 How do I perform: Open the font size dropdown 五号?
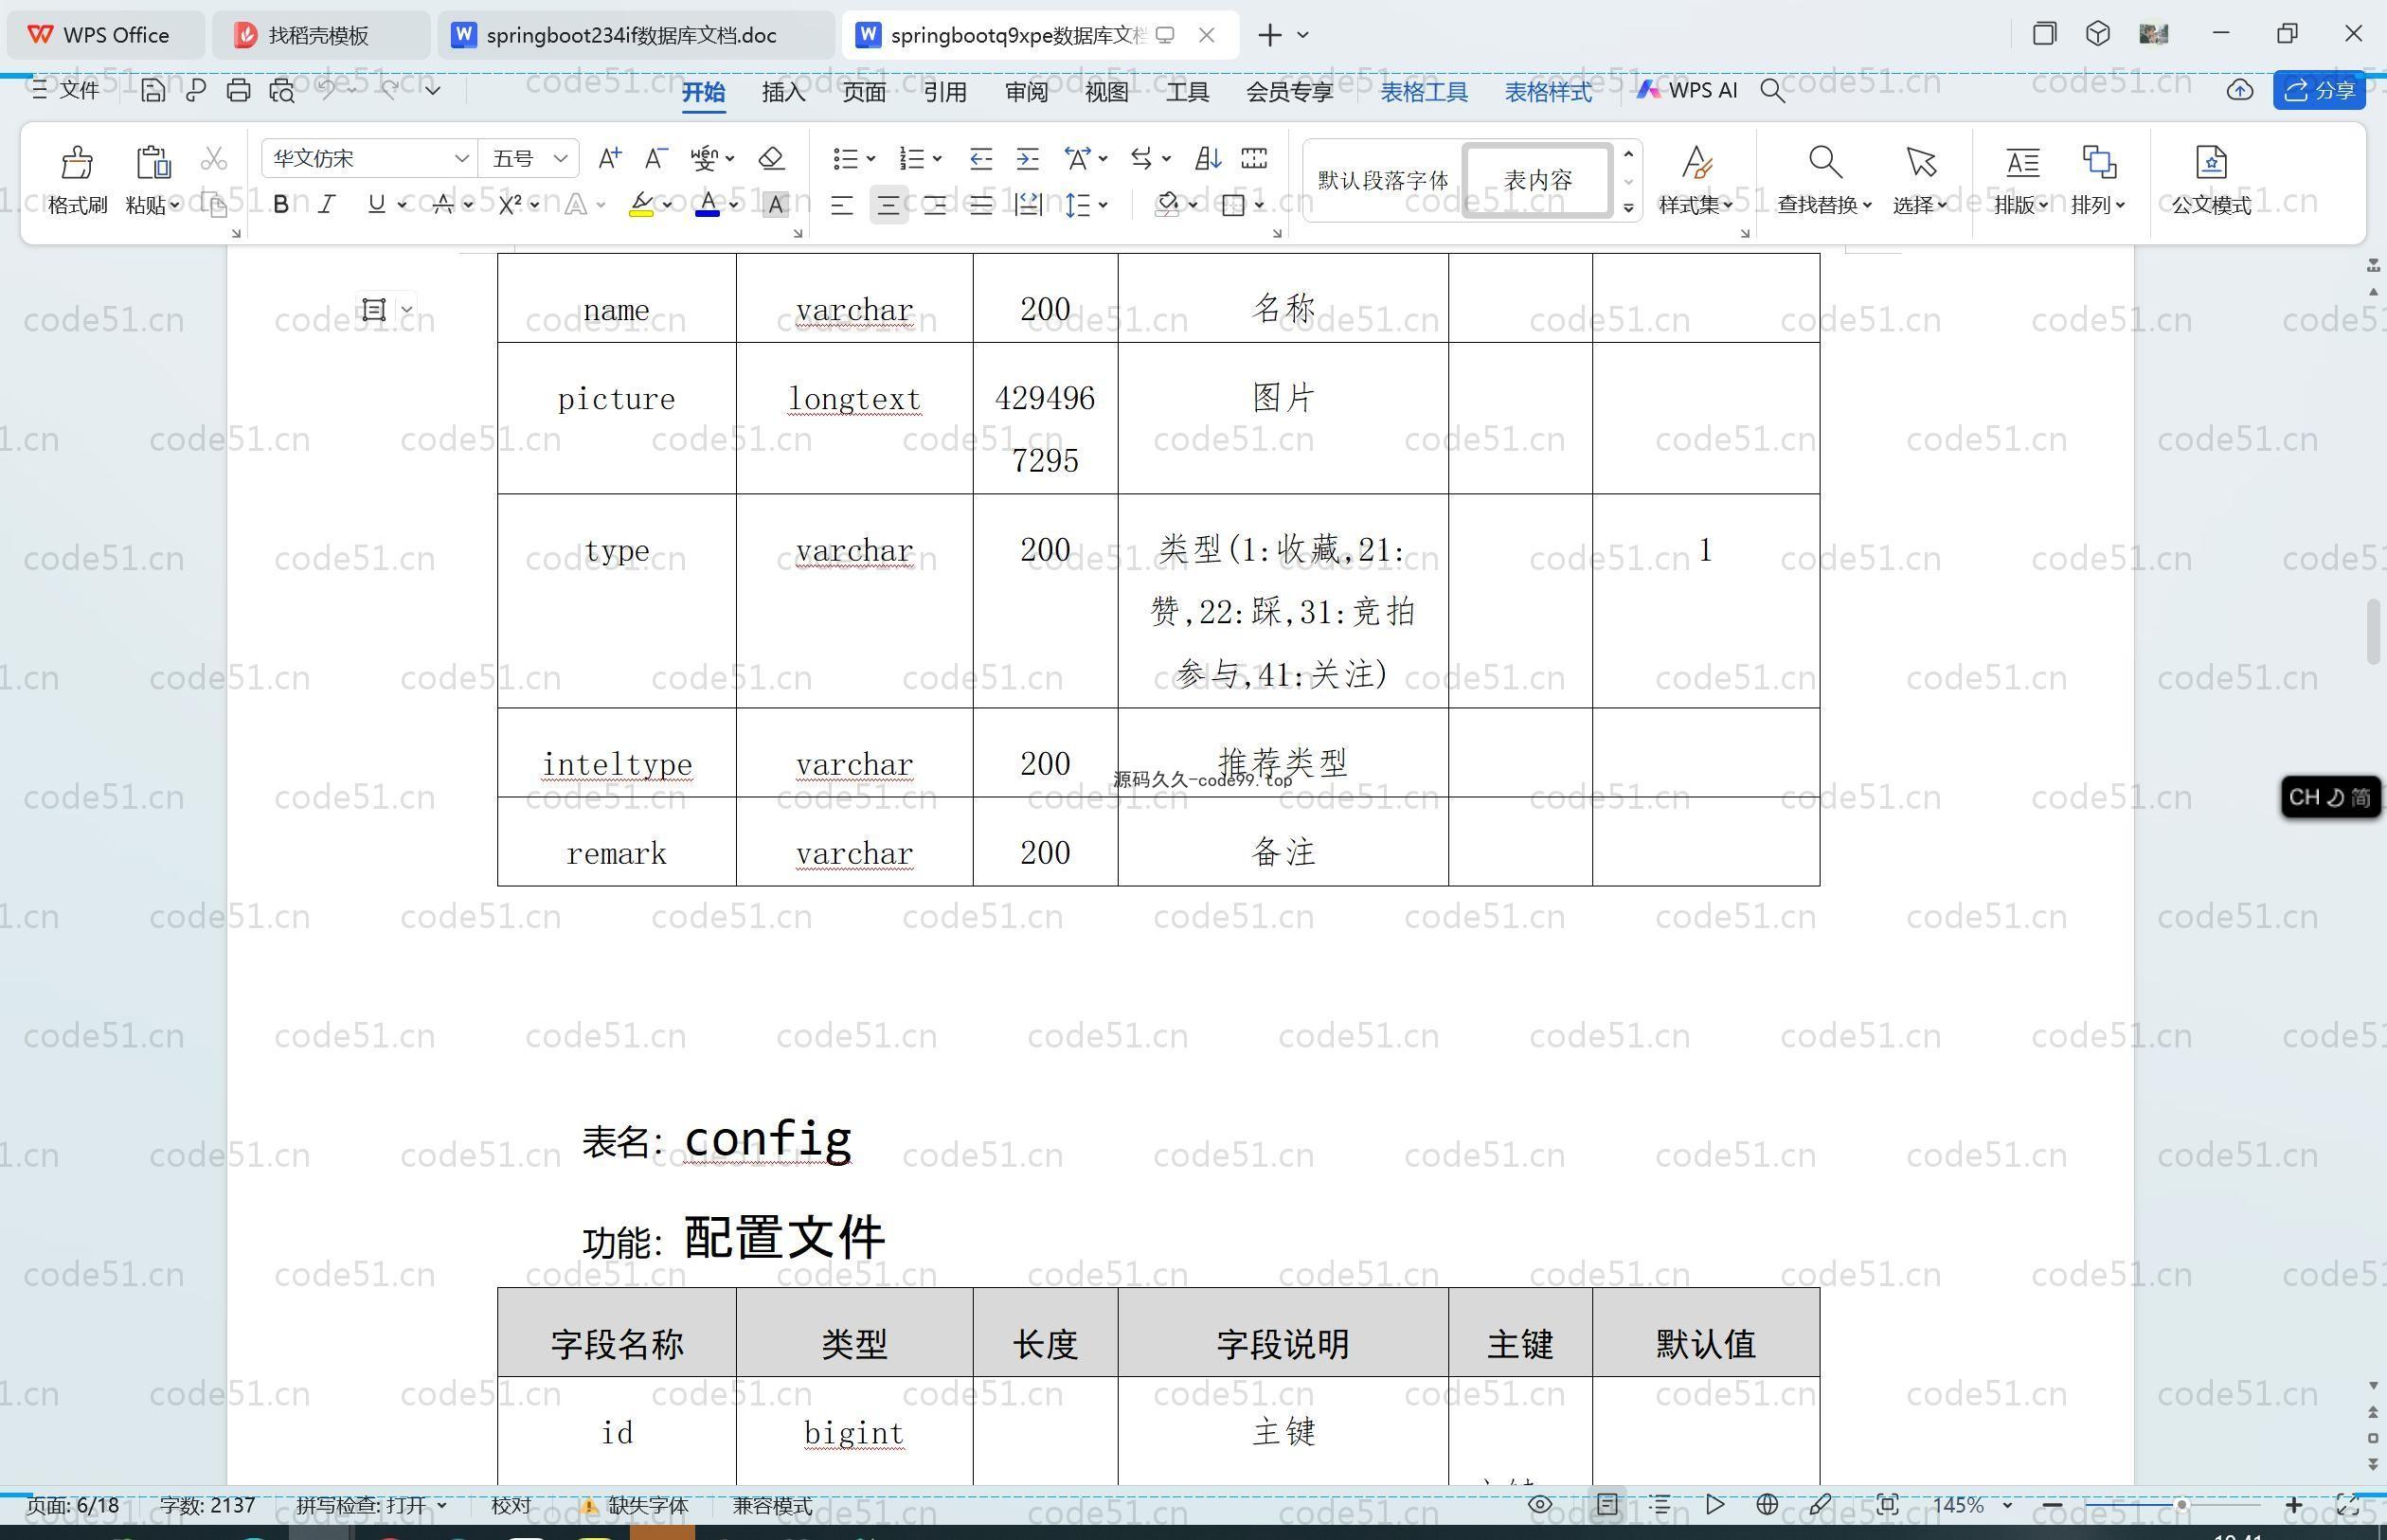[560, 158]
